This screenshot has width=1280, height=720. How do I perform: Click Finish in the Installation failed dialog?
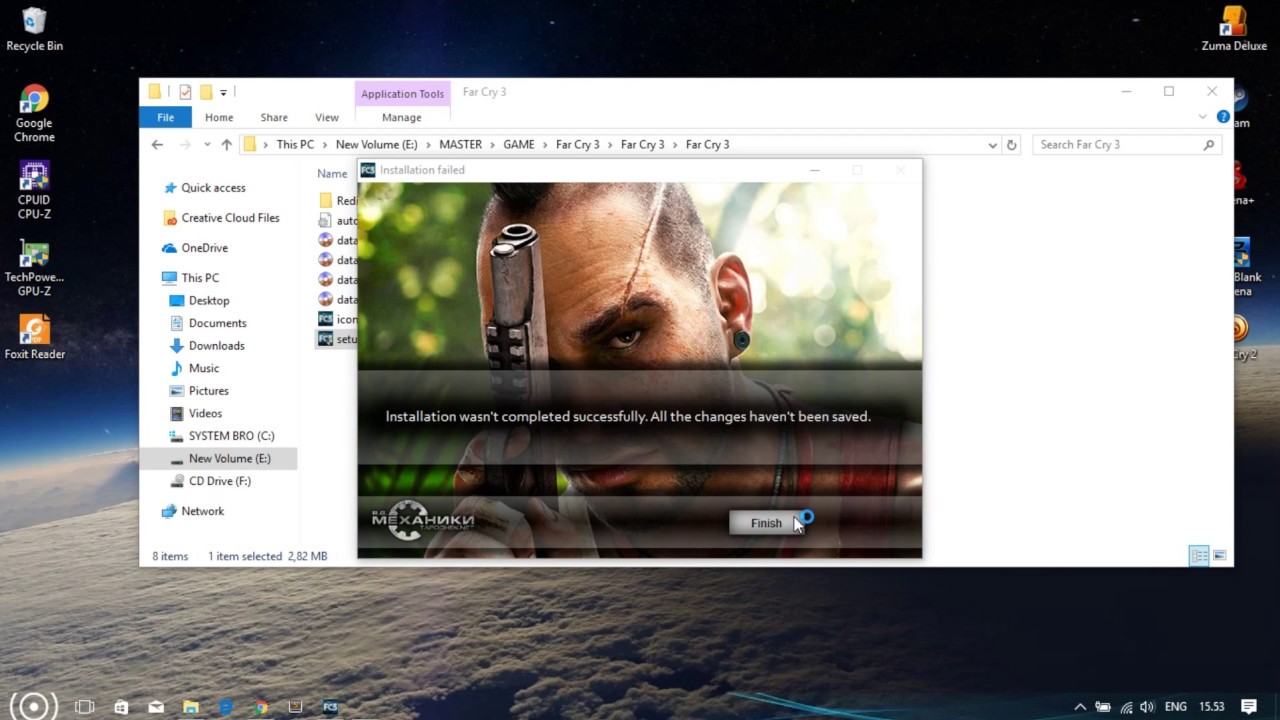pyautogui.click(x=766, y=523)
